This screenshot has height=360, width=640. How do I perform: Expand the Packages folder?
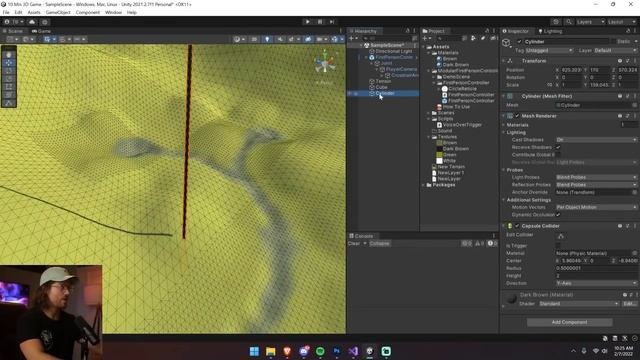(x=423, y=185)
